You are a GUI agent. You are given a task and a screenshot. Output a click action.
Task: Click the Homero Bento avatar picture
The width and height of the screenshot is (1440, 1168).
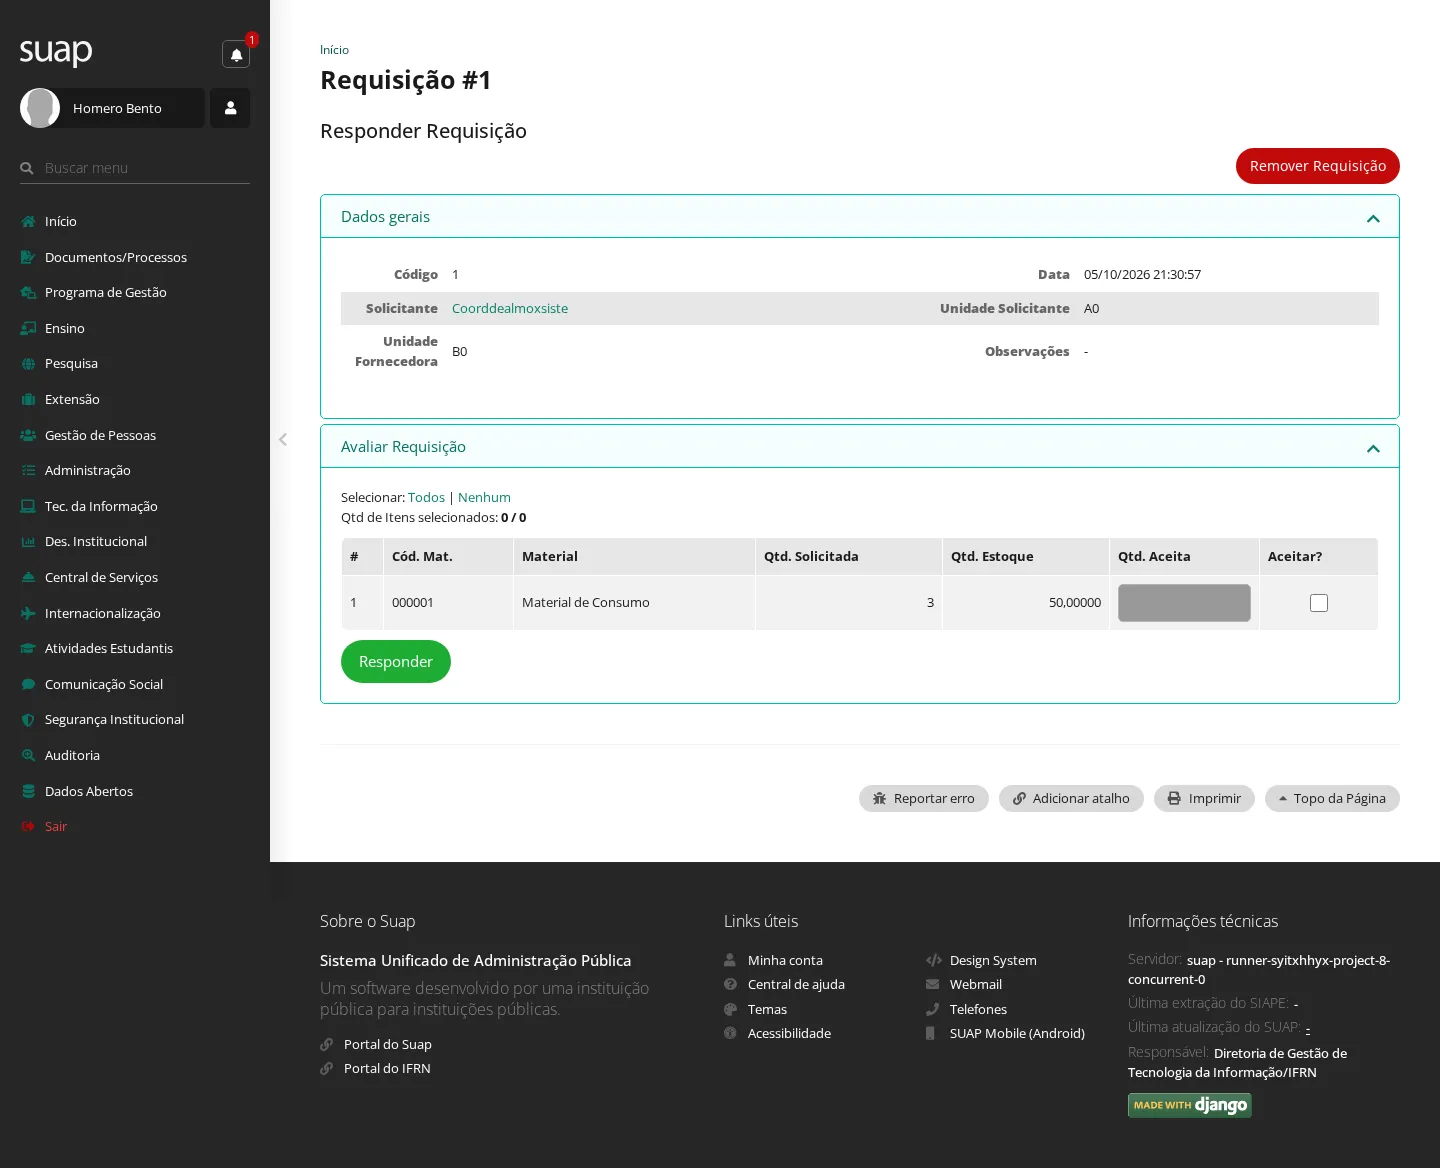pyautogui.click(x=40, y=108)
